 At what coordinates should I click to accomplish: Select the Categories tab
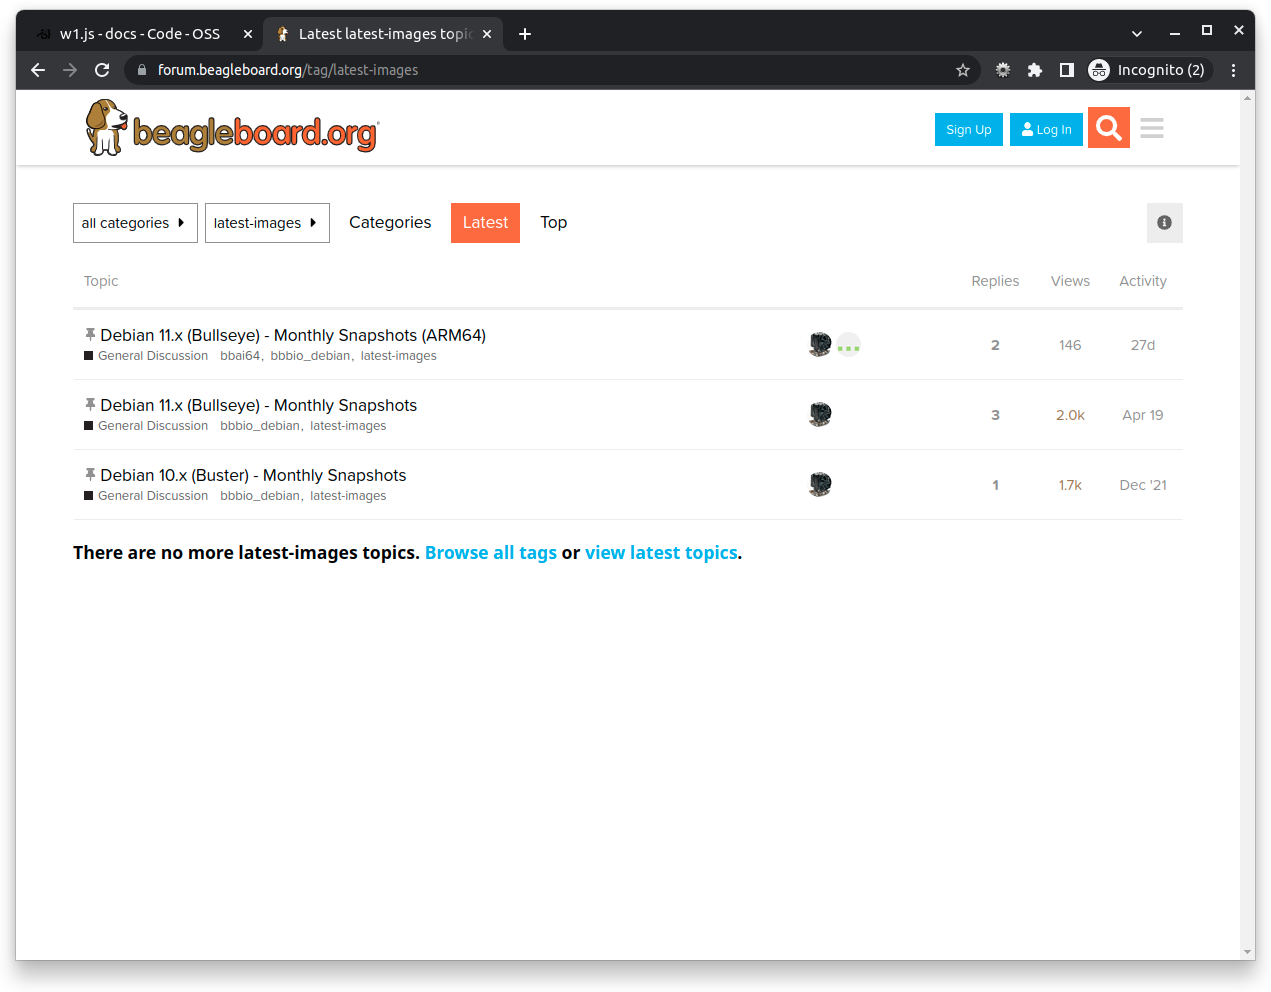click(x=390, y=223)
